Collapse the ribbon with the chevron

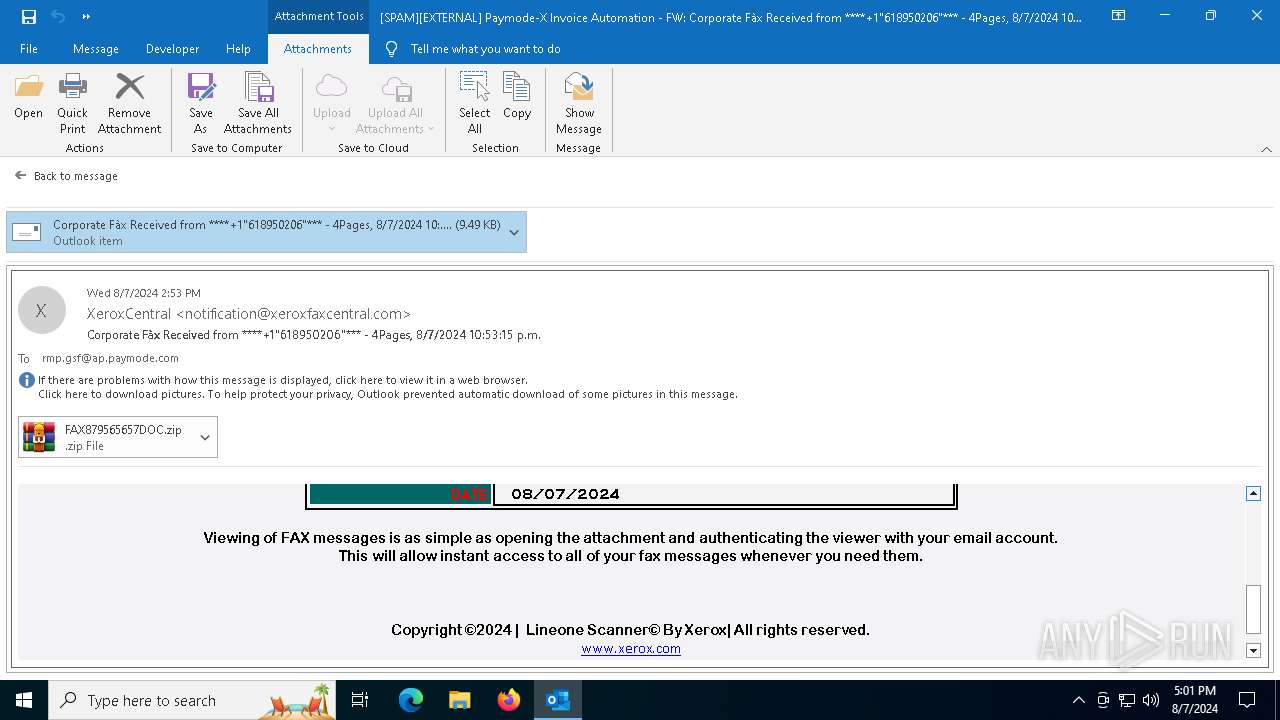click(1266, 149)
